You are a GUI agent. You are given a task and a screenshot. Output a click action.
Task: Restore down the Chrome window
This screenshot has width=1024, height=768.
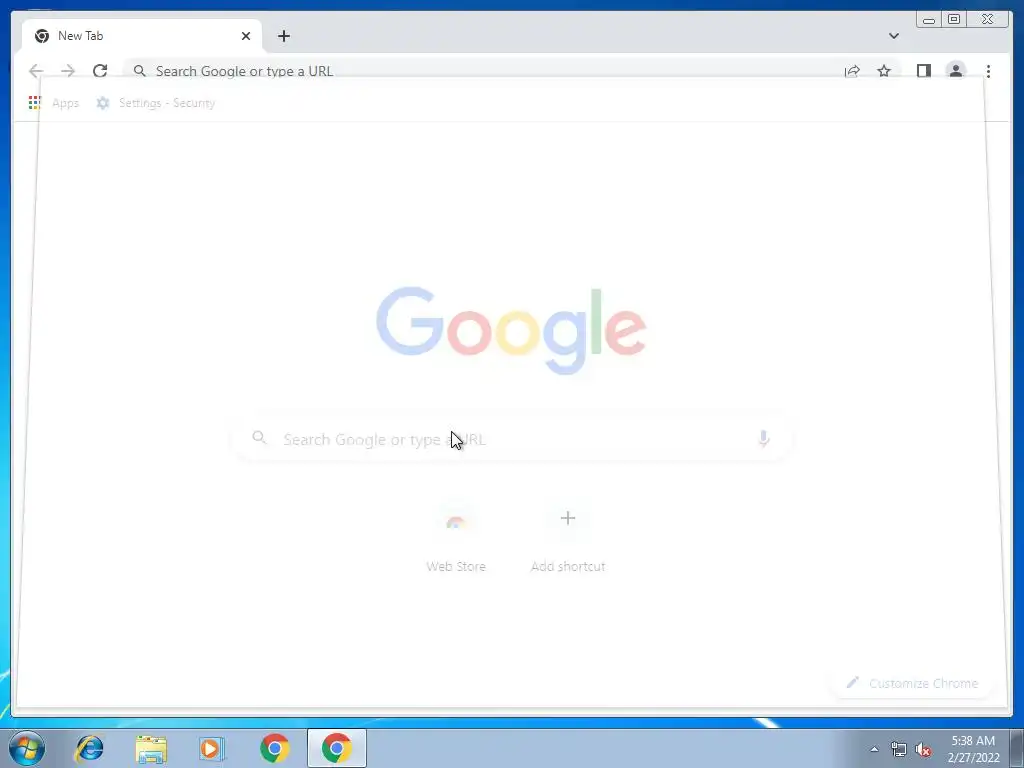point(953,20)
